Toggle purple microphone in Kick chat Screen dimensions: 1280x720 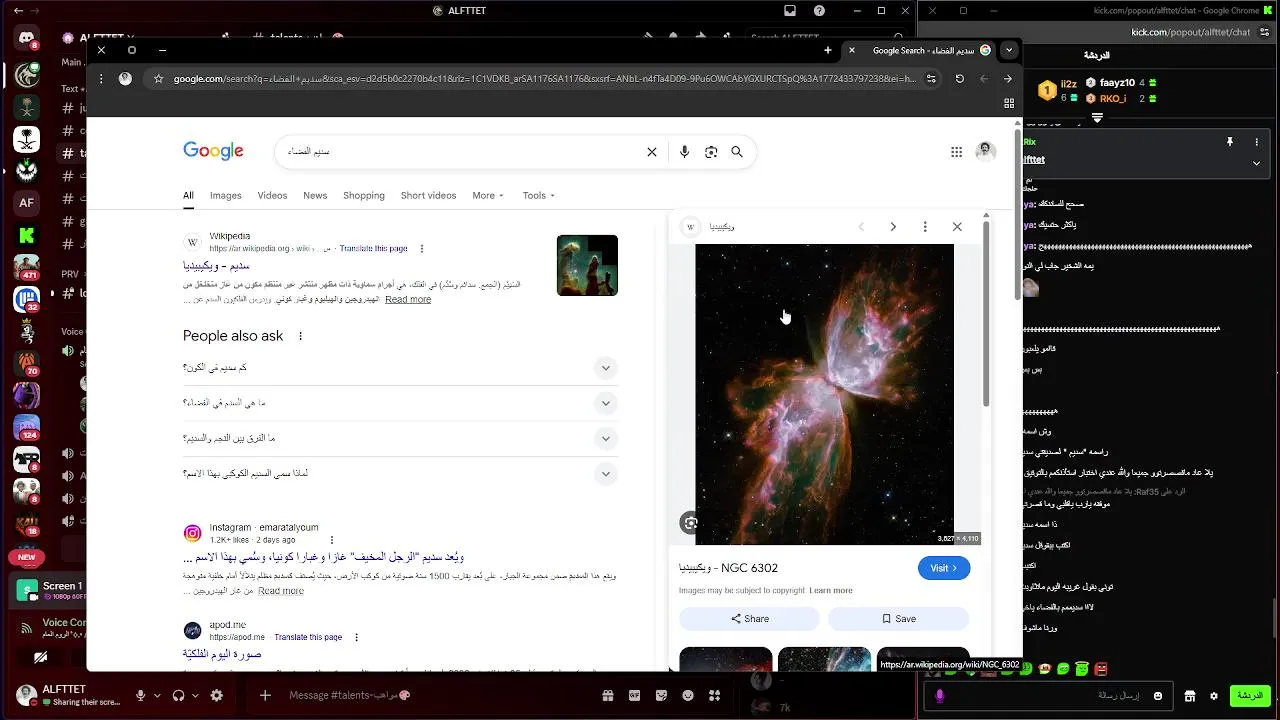(x=939, y=696)
